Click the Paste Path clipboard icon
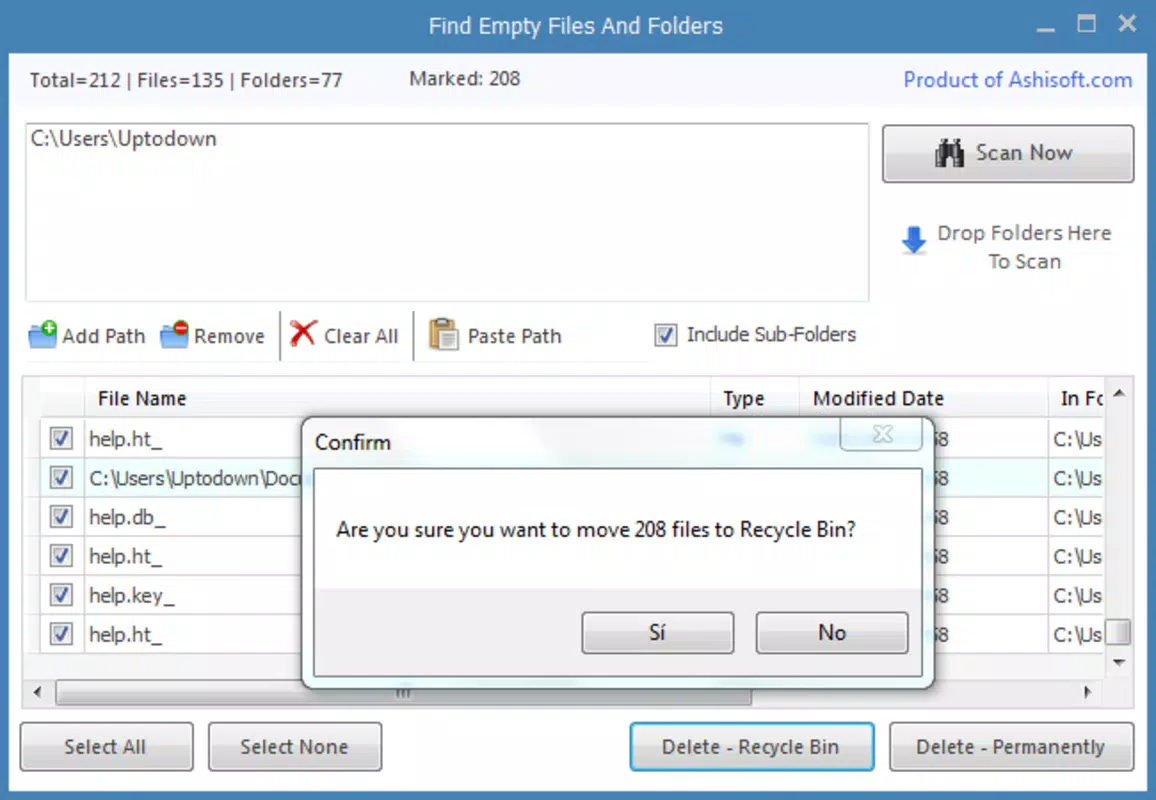The height and width of the screenshot is (800, 1156). pos(444,335)
